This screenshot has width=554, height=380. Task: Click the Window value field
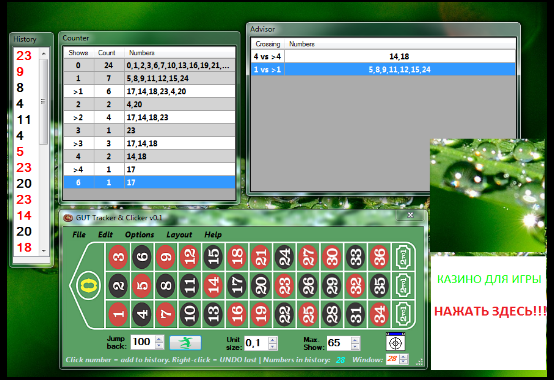[x=393, y=359]
